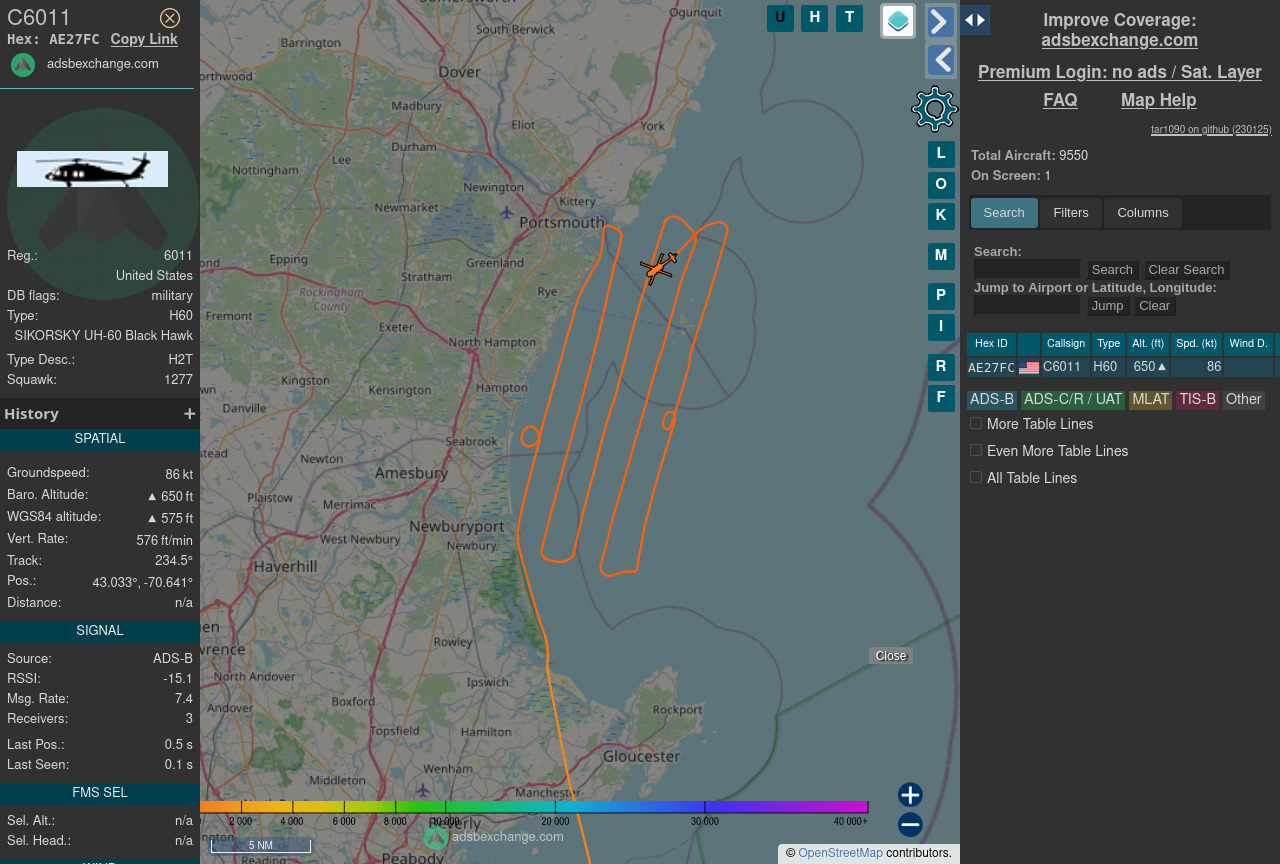Click the right chevron sidebar arrow
Image resolution: width=1280 pixels, height=864 pixels.
[941, 21]
